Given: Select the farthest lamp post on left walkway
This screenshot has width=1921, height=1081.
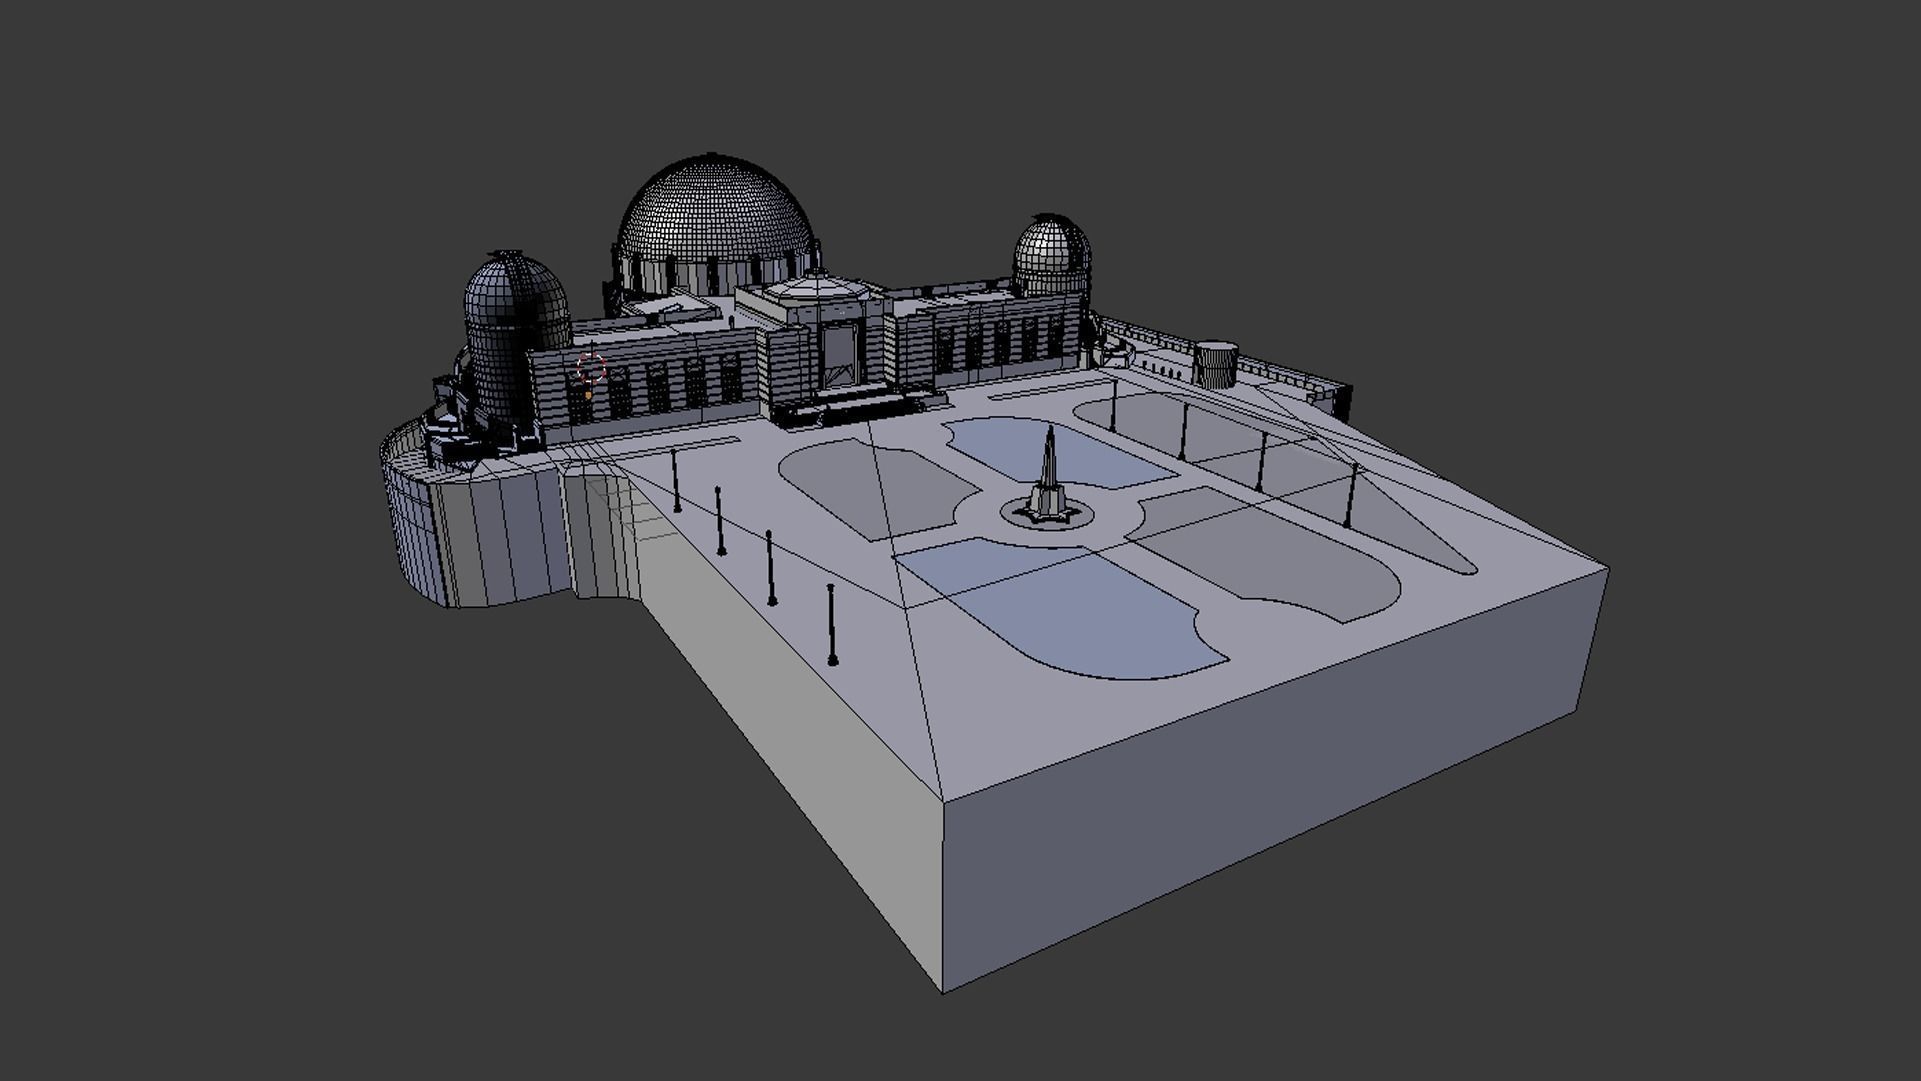Looking at the screenshot, I should coord(676,480).
